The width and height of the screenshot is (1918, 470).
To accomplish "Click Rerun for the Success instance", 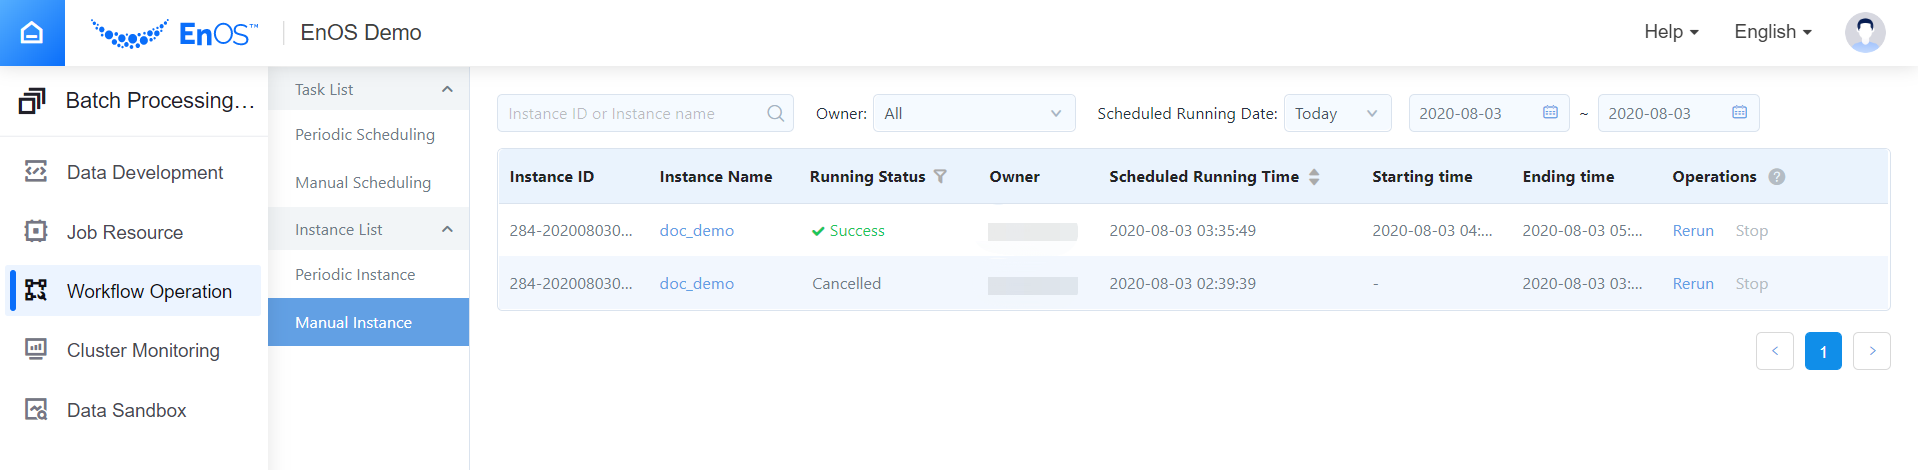I will (1693, 230).
